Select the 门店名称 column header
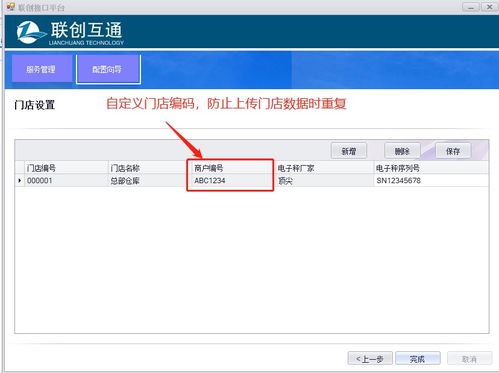 [150, 168]
